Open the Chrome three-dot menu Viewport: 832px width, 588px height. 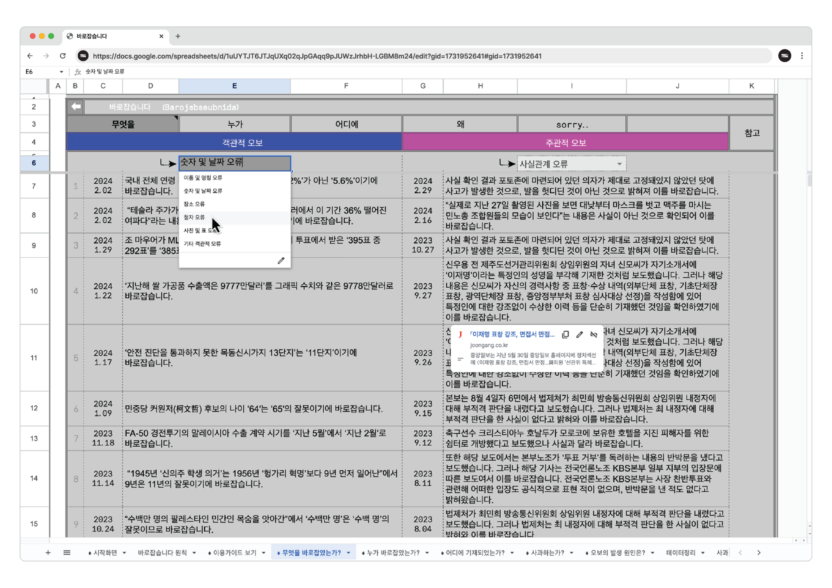tap(801, 56)
